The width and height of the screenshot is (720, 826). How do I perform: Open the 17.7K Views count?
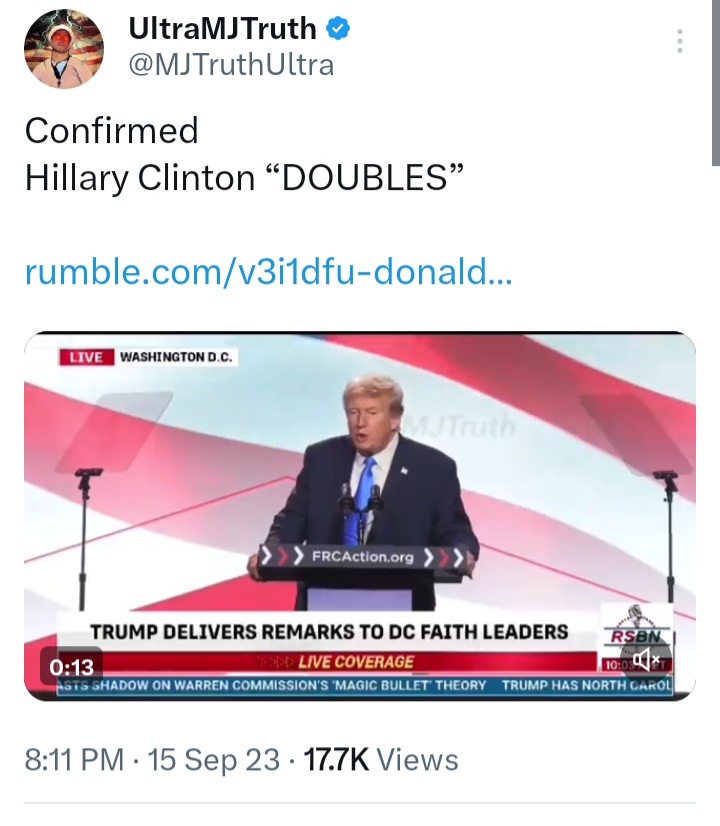(x=381, y=760)
